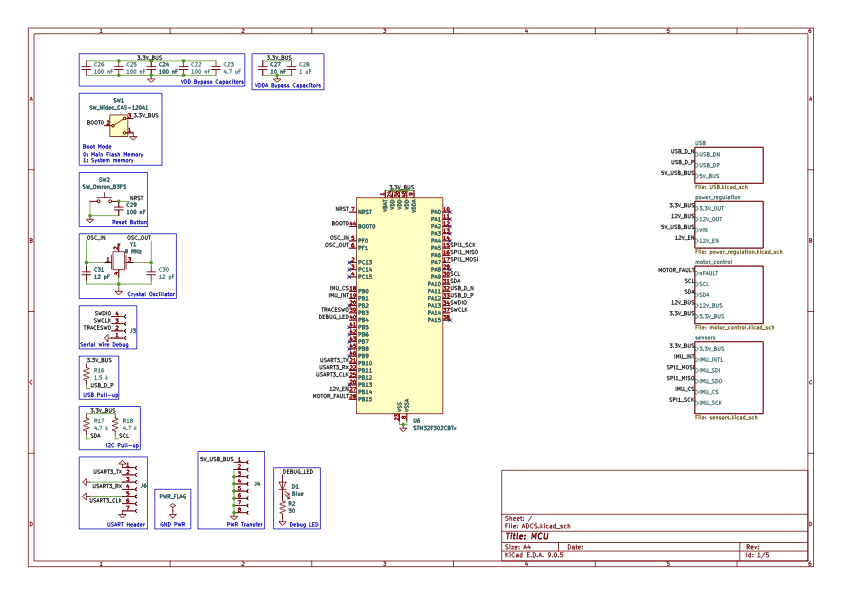Select the 'VDDA Bypass Capacitors' label

287,85
